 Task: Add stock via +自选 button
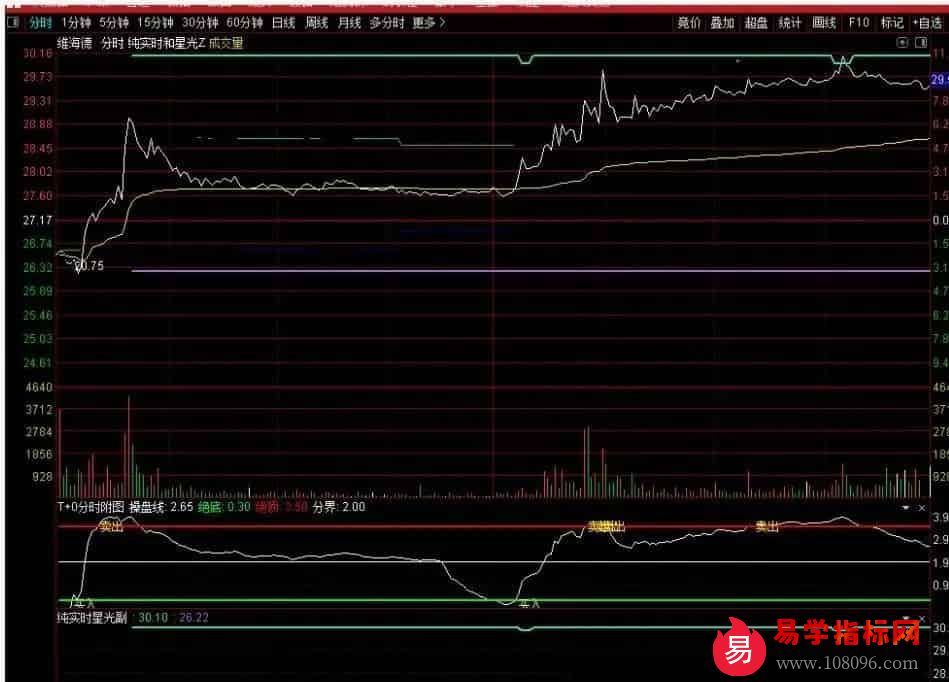927,22
